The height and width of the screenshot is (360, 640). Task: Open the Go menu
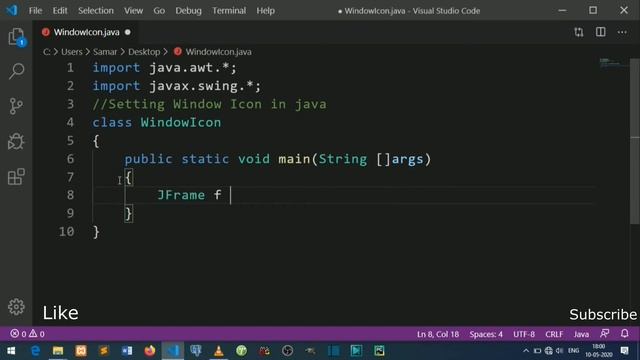[159, 11]
